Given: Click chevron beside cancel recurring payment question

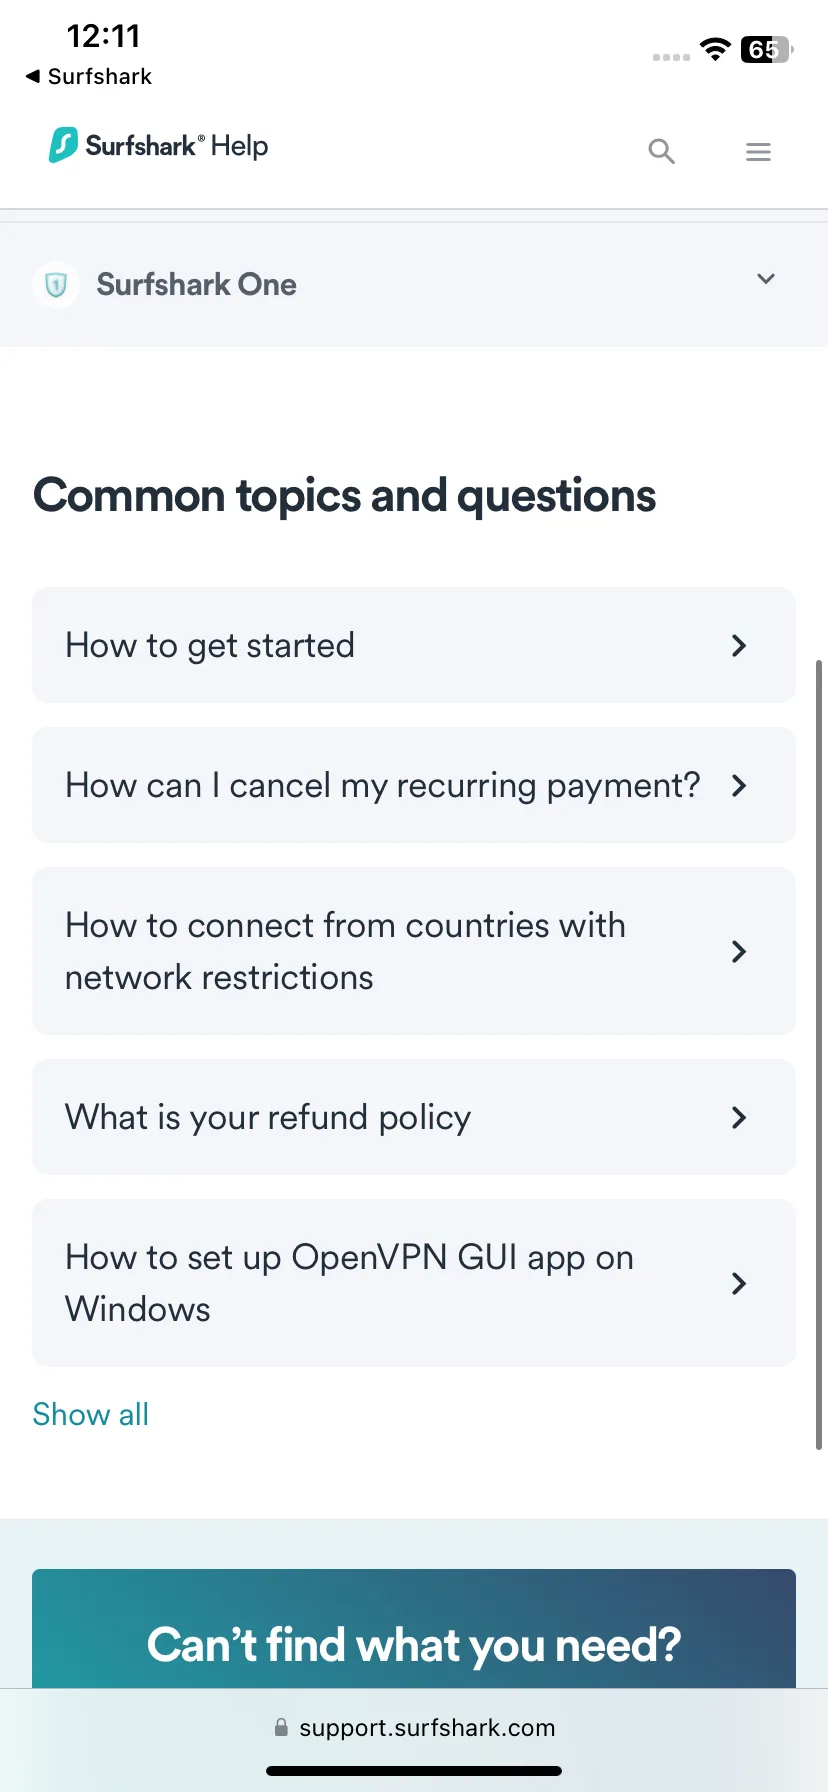Looking at the screenshot, I should 739,786.
